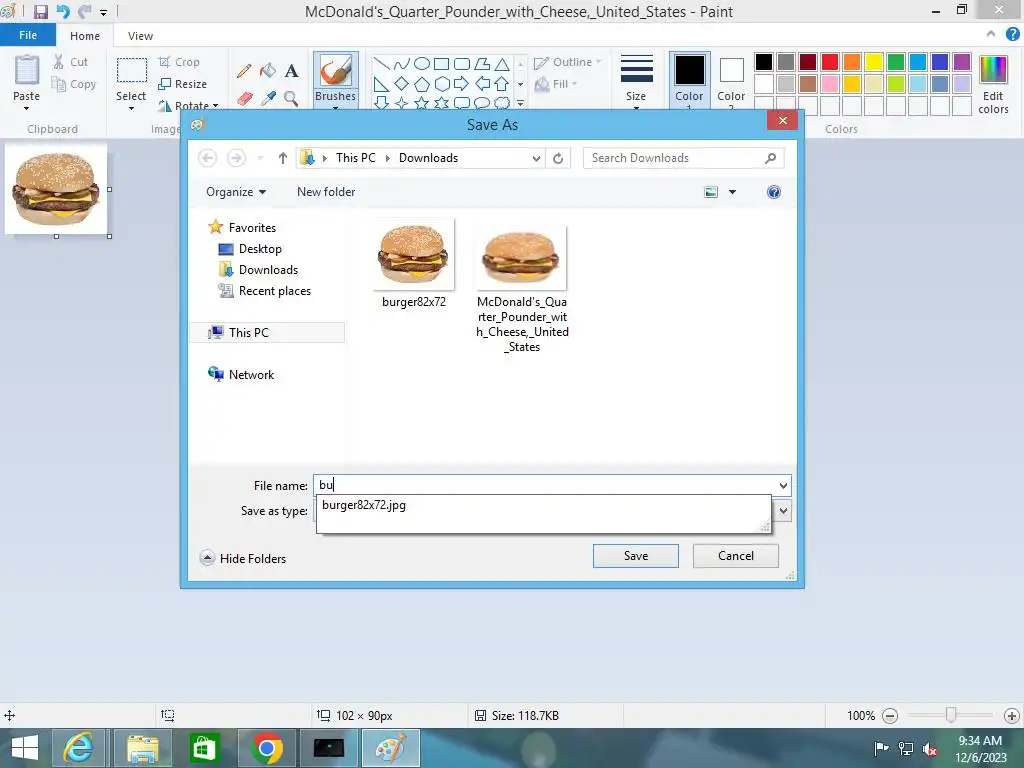Click the Brushes tool icon
Screen dimensions: 1024x768
pos(336,70)
